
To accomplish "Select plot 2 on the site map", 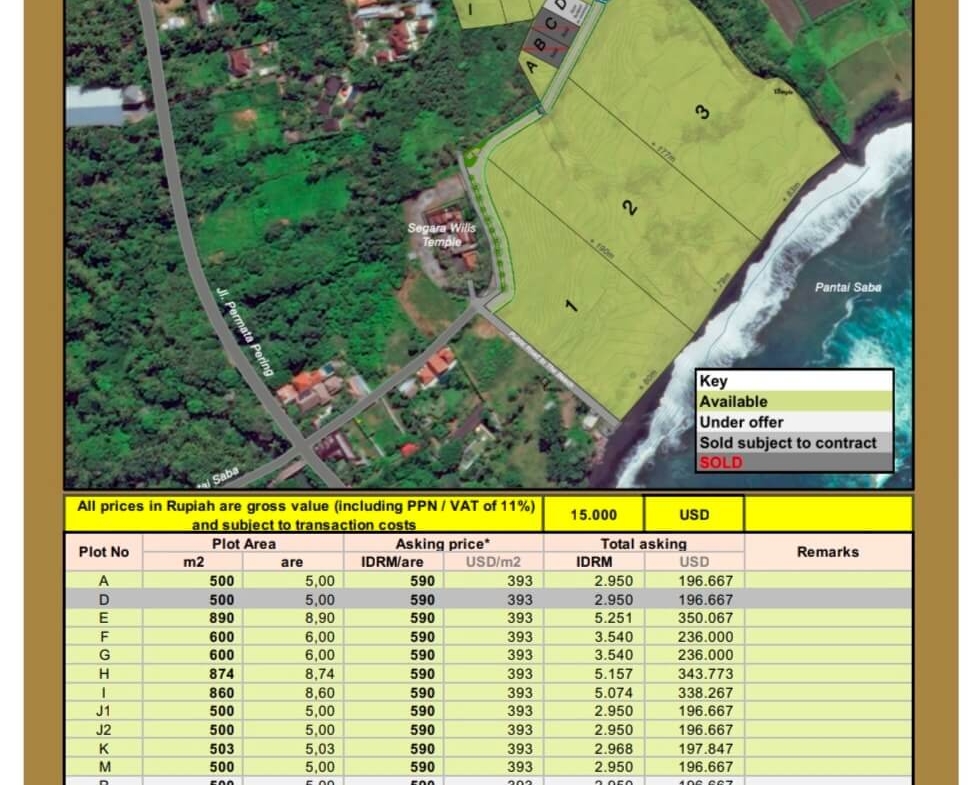I will click(629, 208).
